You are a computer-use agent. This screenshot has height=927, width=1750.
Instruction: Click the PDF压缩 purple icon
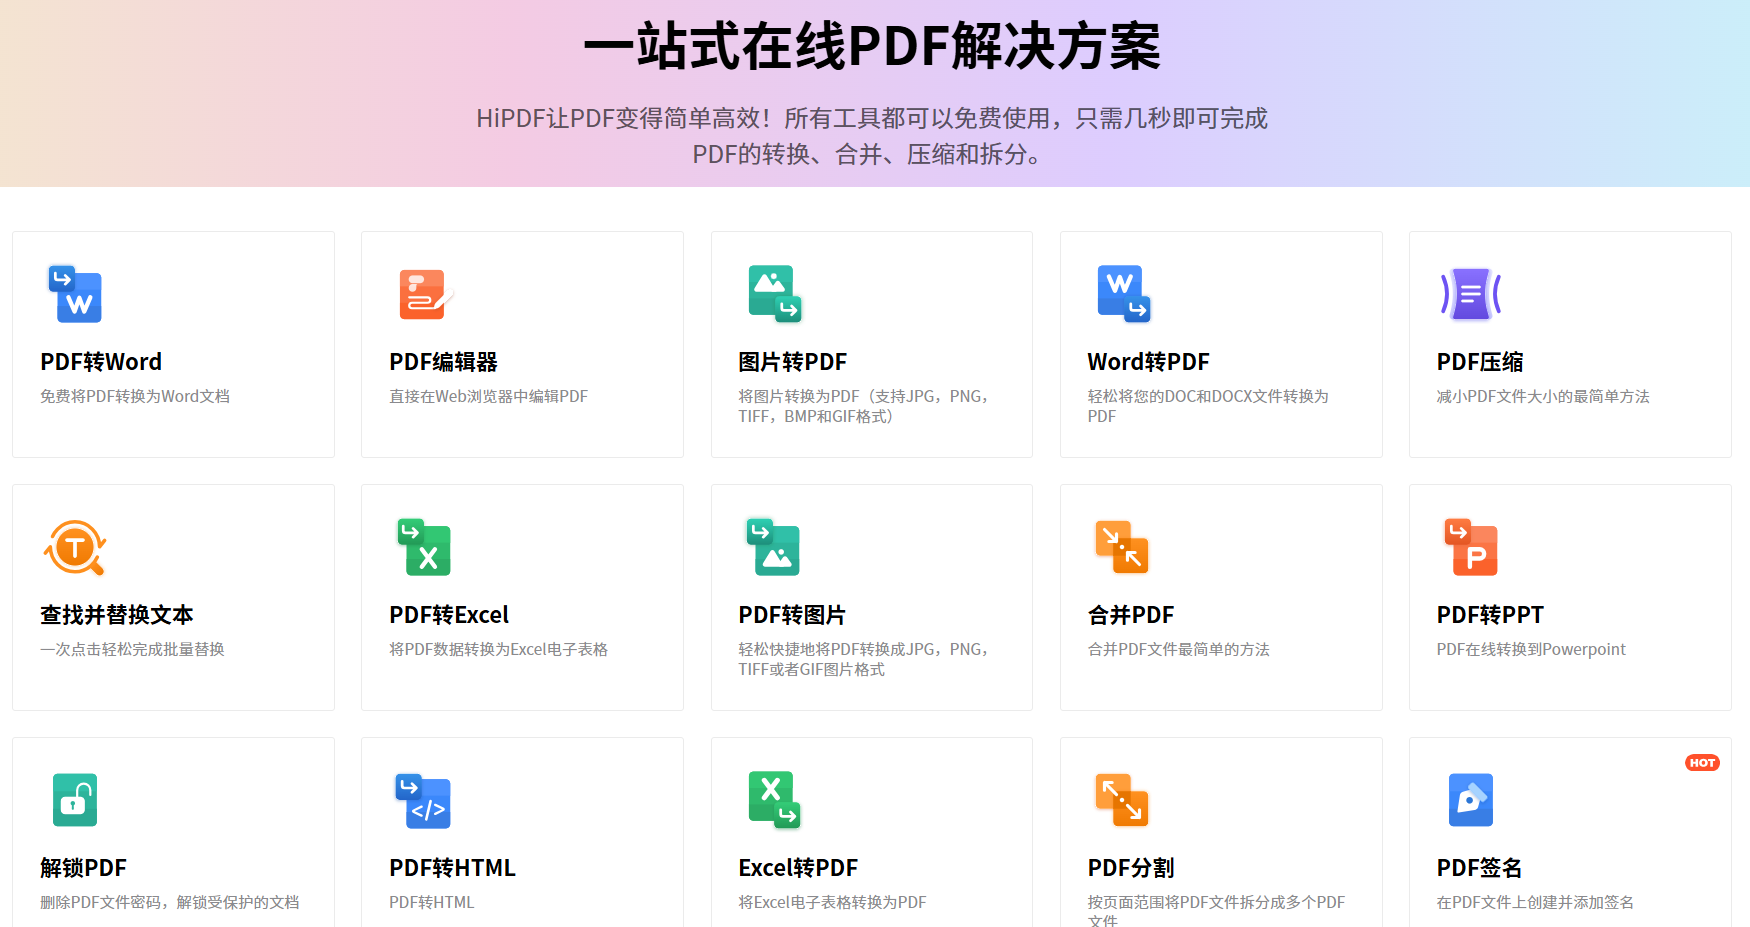coord(1471,294)
